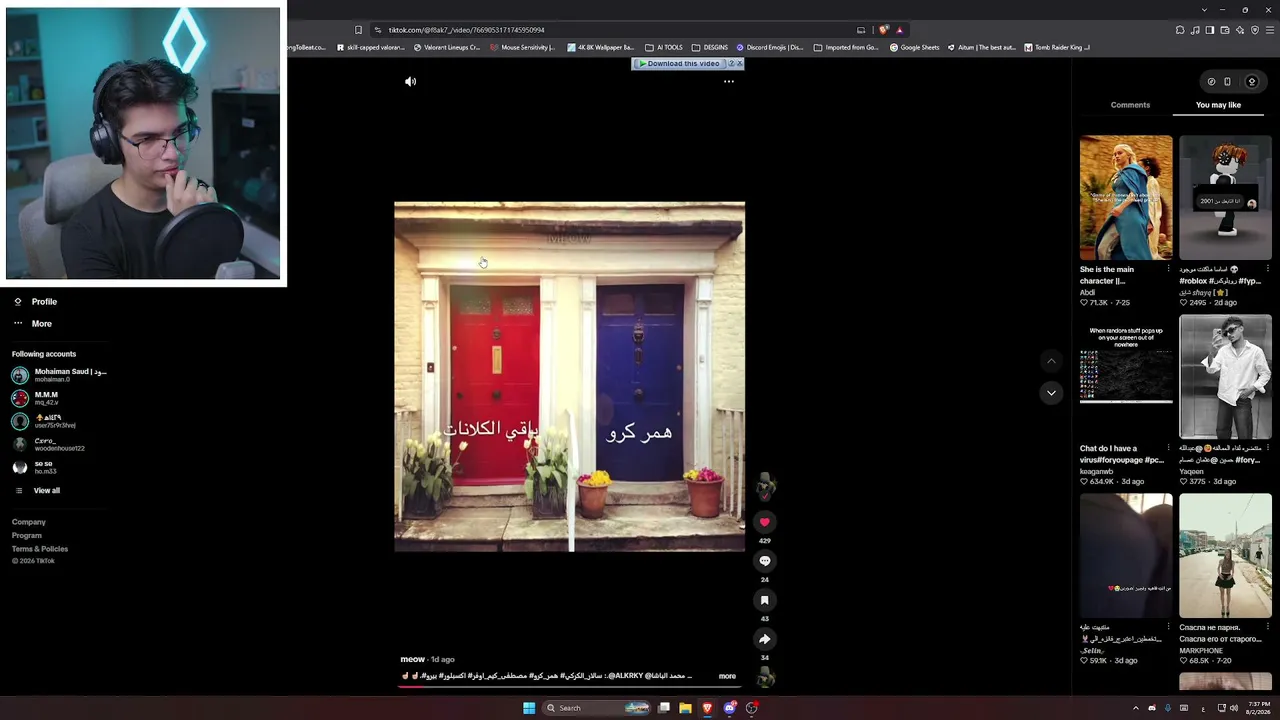Open the 'She is the main character' video thumbnail
This screenshot has height=720, width=1280.
1126,198
